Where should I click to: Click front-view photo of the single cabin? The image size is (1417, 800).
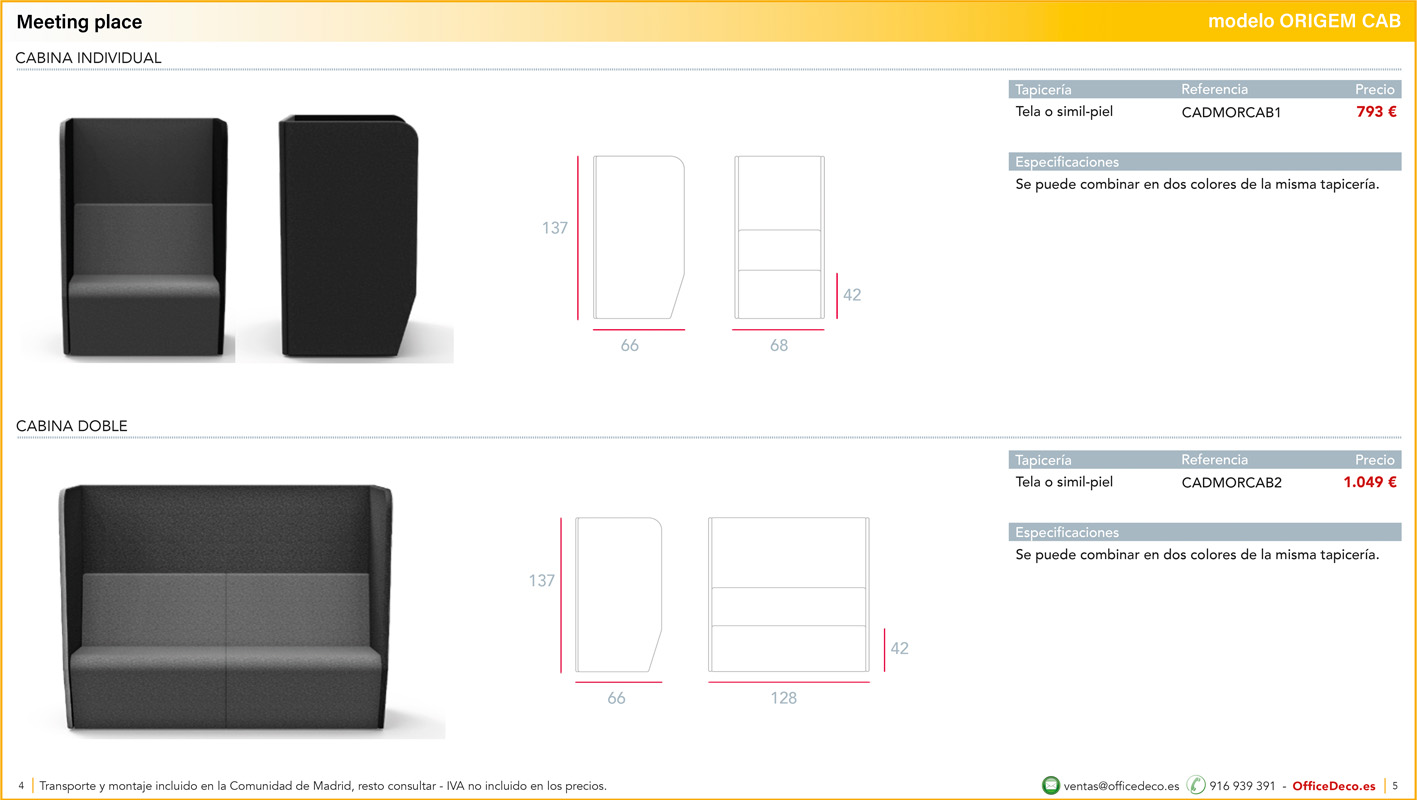tap(144, 238)
